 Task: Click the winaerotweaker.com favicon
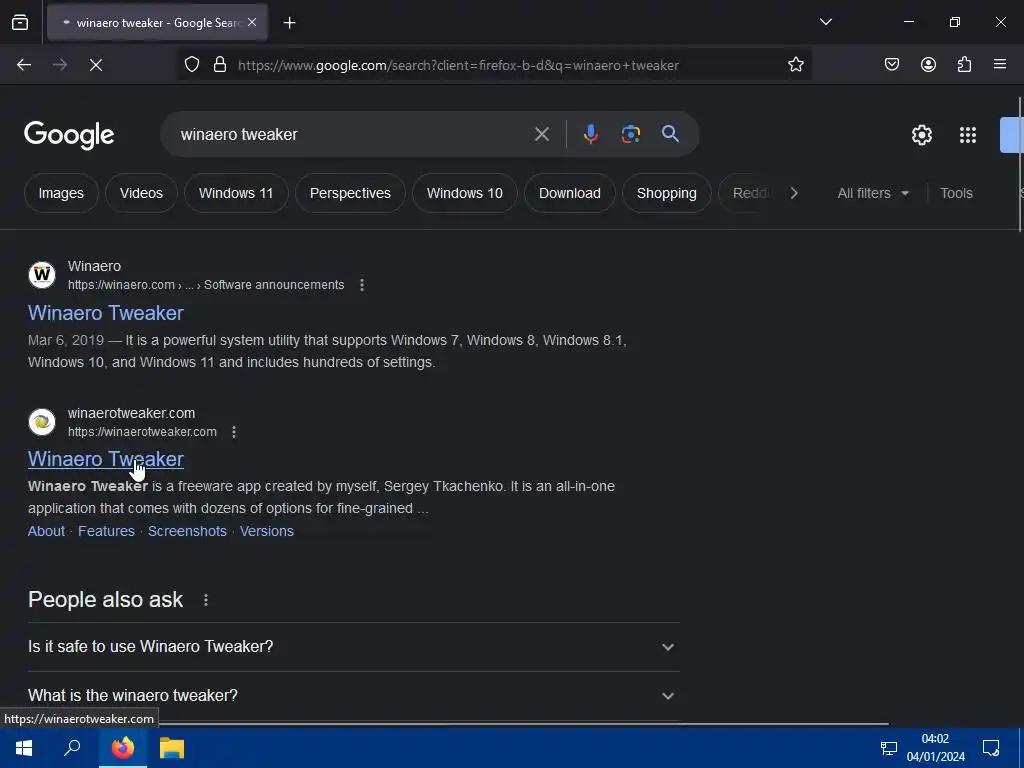42,422
